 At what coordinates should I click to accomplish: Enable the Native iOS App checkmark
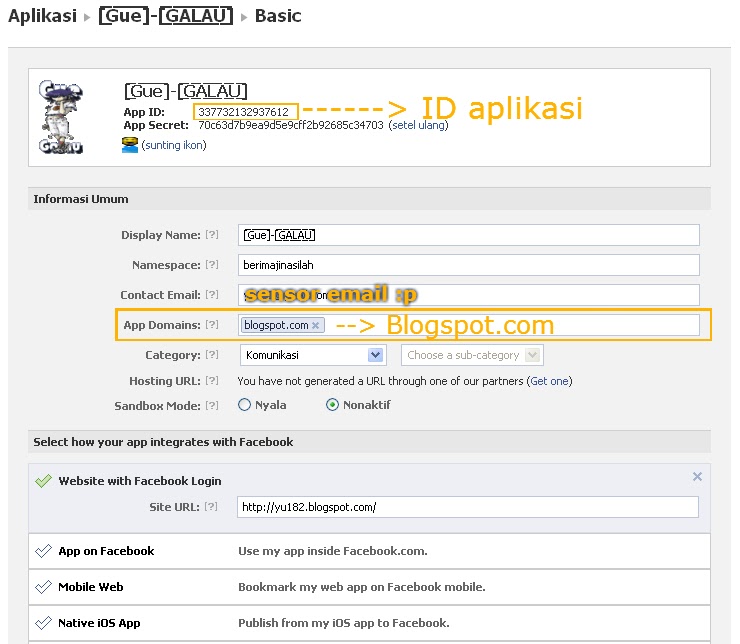pyautogui.click(x=43, y=623)
